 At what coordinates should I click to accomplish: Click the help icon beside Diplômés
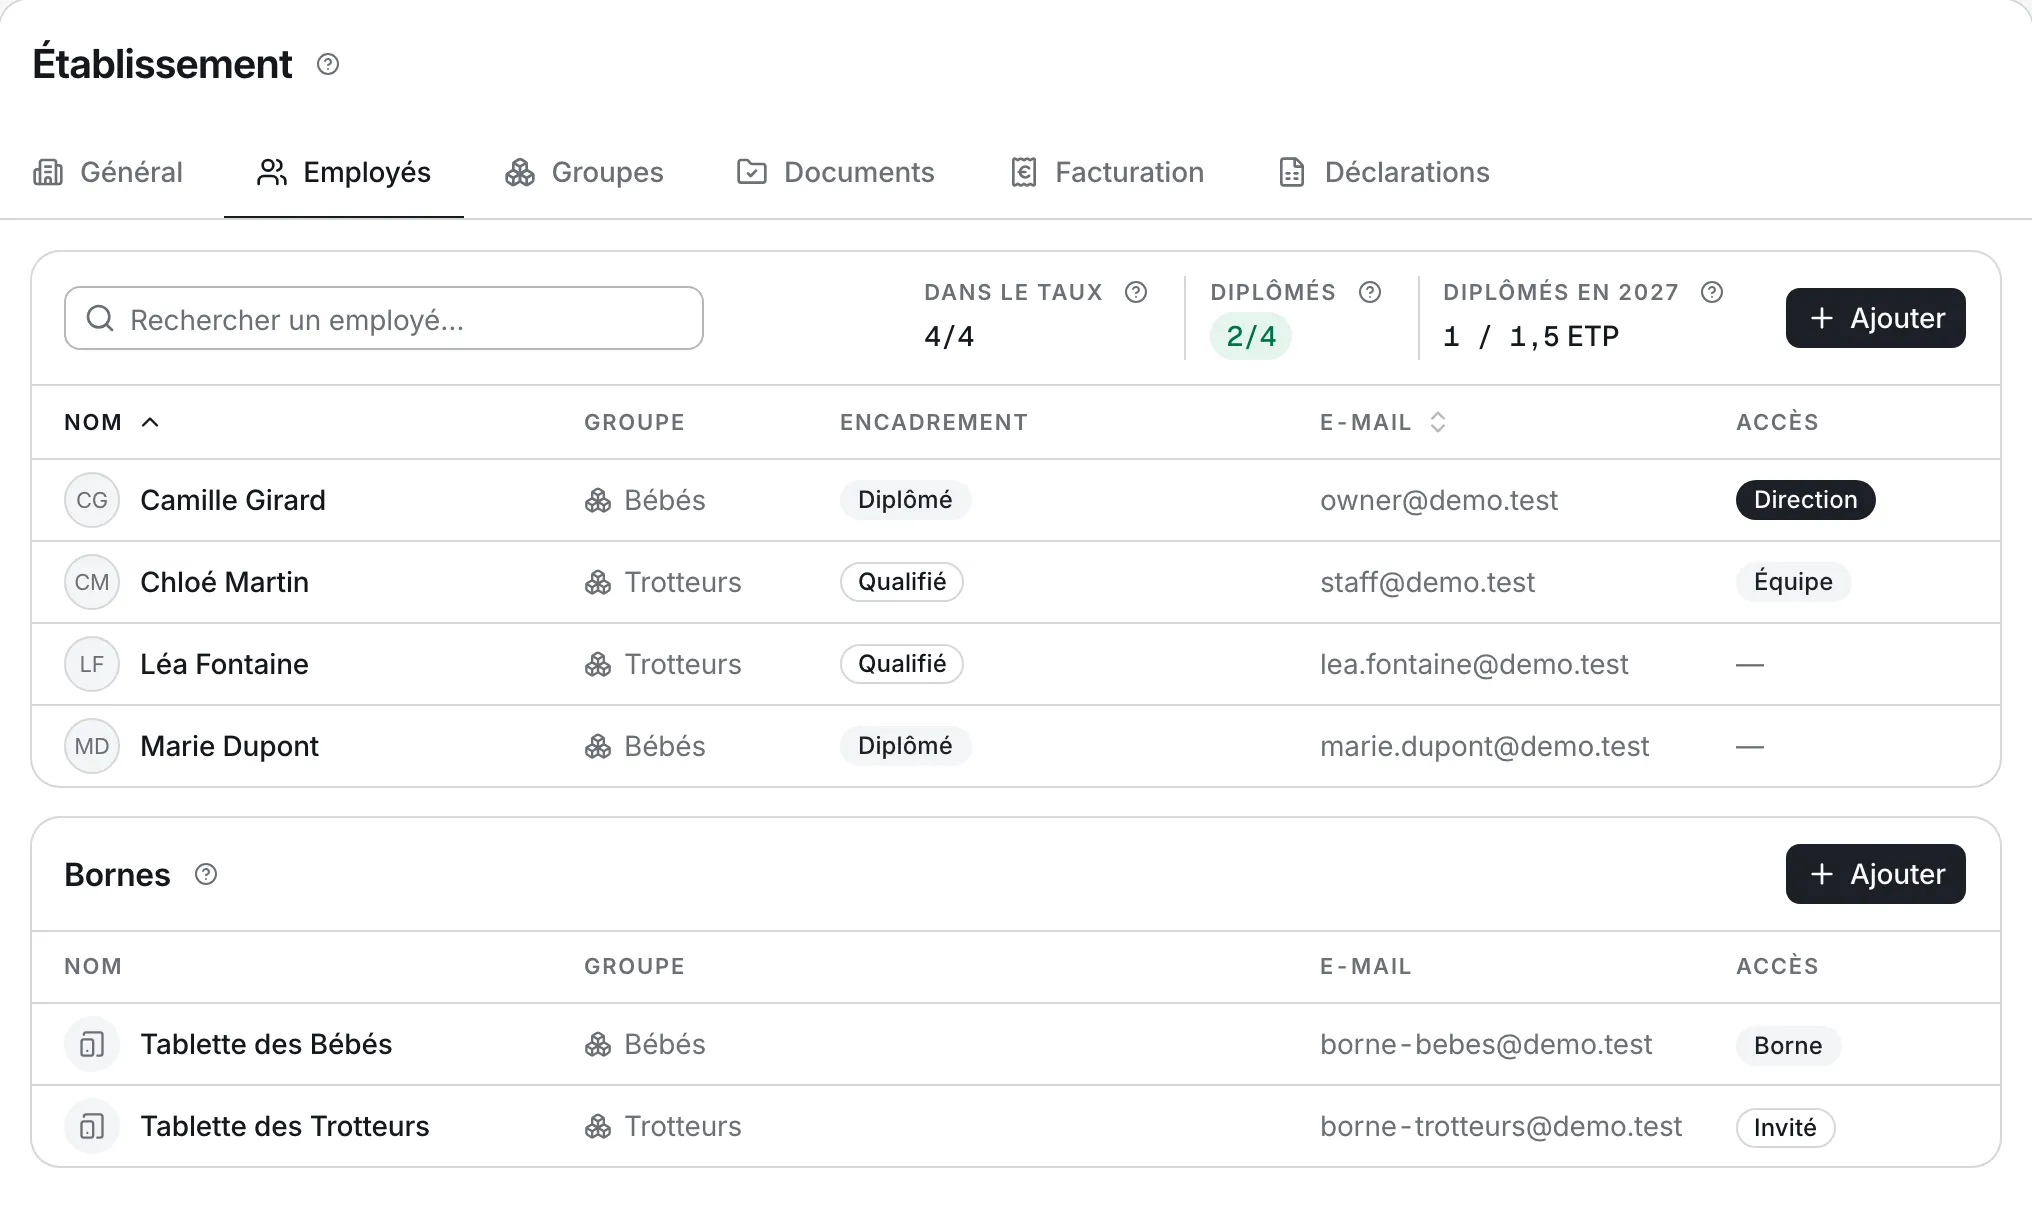click(1370, 292)
